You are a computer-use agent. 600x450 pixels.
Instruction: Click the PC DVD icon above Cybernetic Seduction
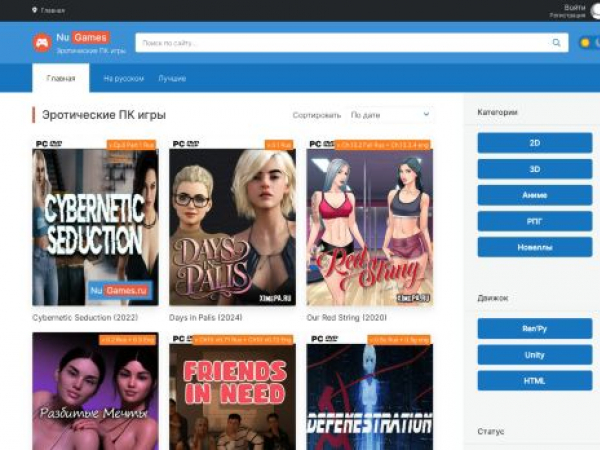(49, 144)
